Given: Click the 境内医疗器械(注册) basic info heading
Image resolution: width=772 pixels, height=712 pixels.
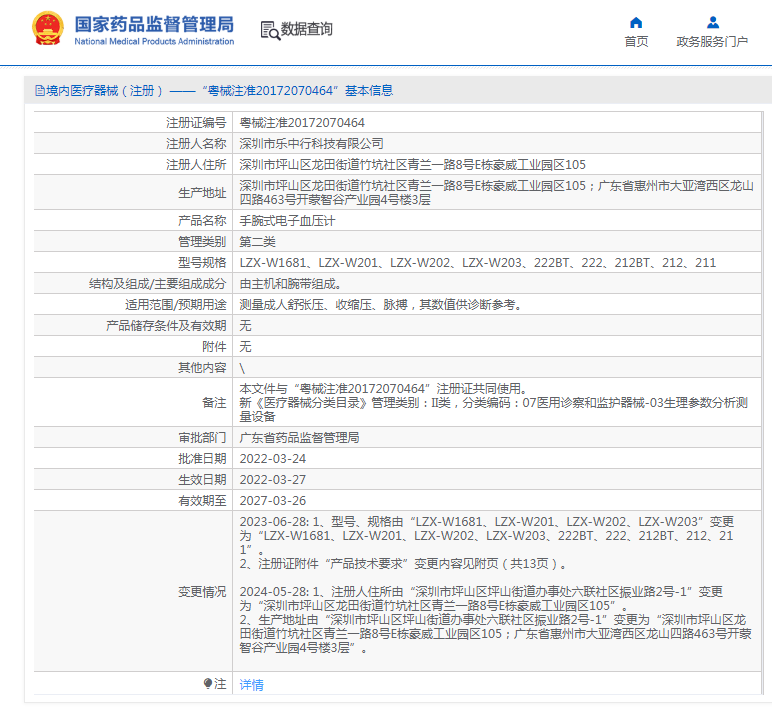Looking at the screenshot, I should pyautogui.click(x=219, y=91).
